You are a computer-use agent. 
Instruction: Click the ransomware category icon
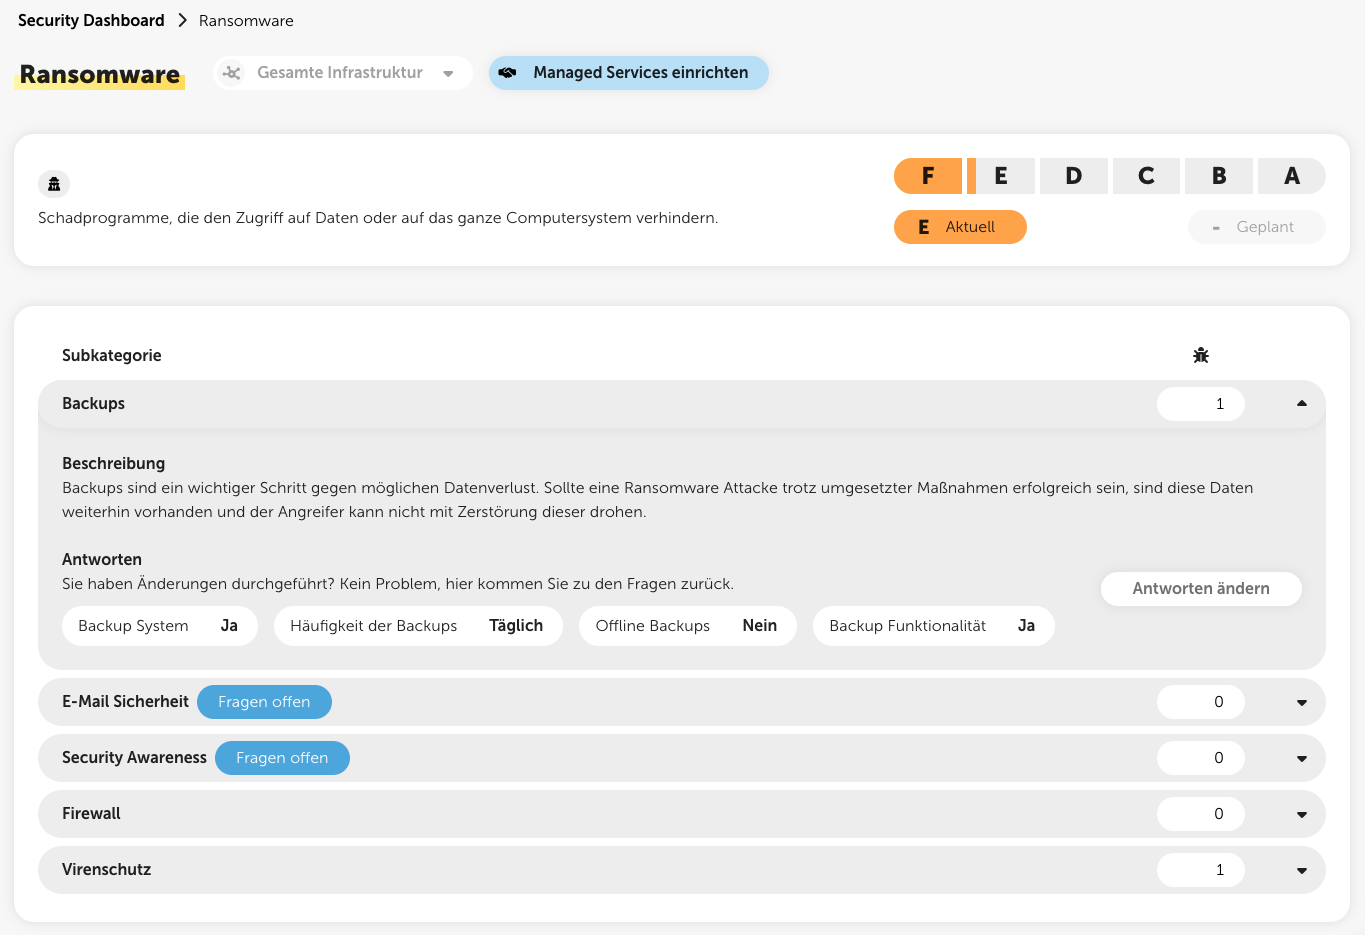point(54,184)
